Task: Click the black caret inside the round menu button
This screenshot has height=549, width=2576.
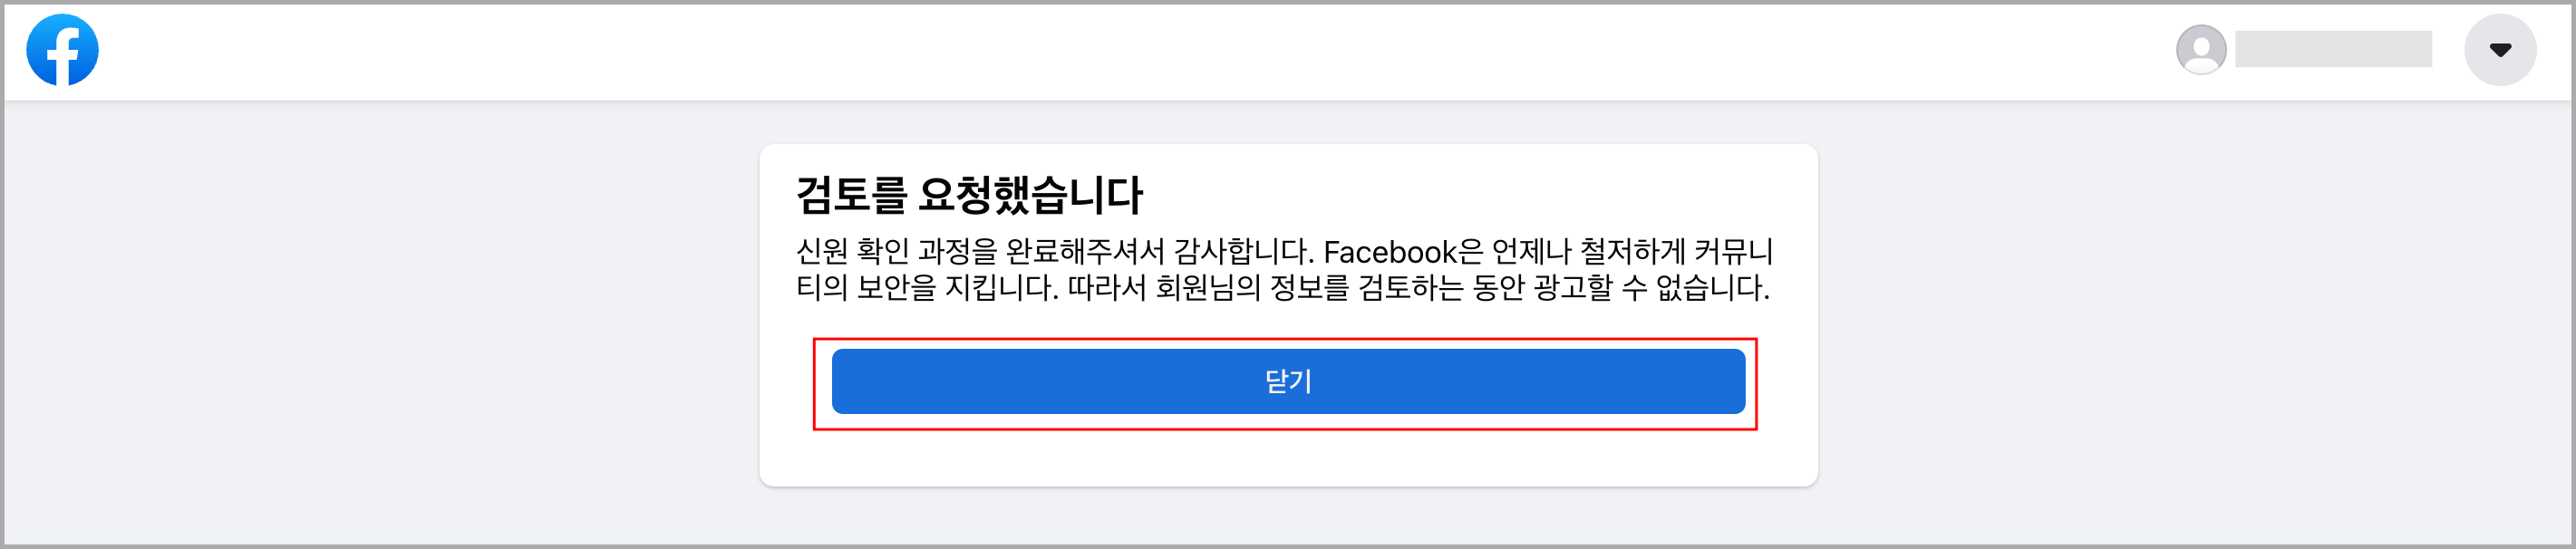Action: pos(2500,50)
